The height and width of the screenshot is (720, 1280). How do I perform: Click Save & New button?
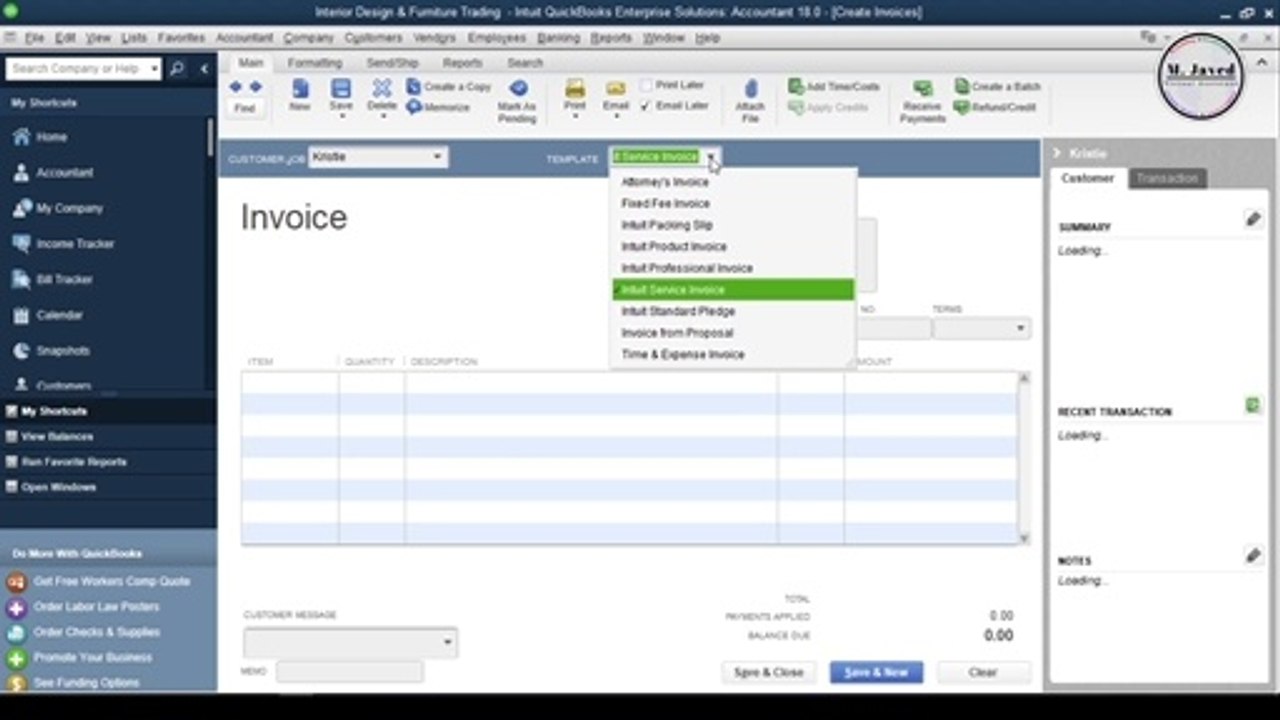876,672
